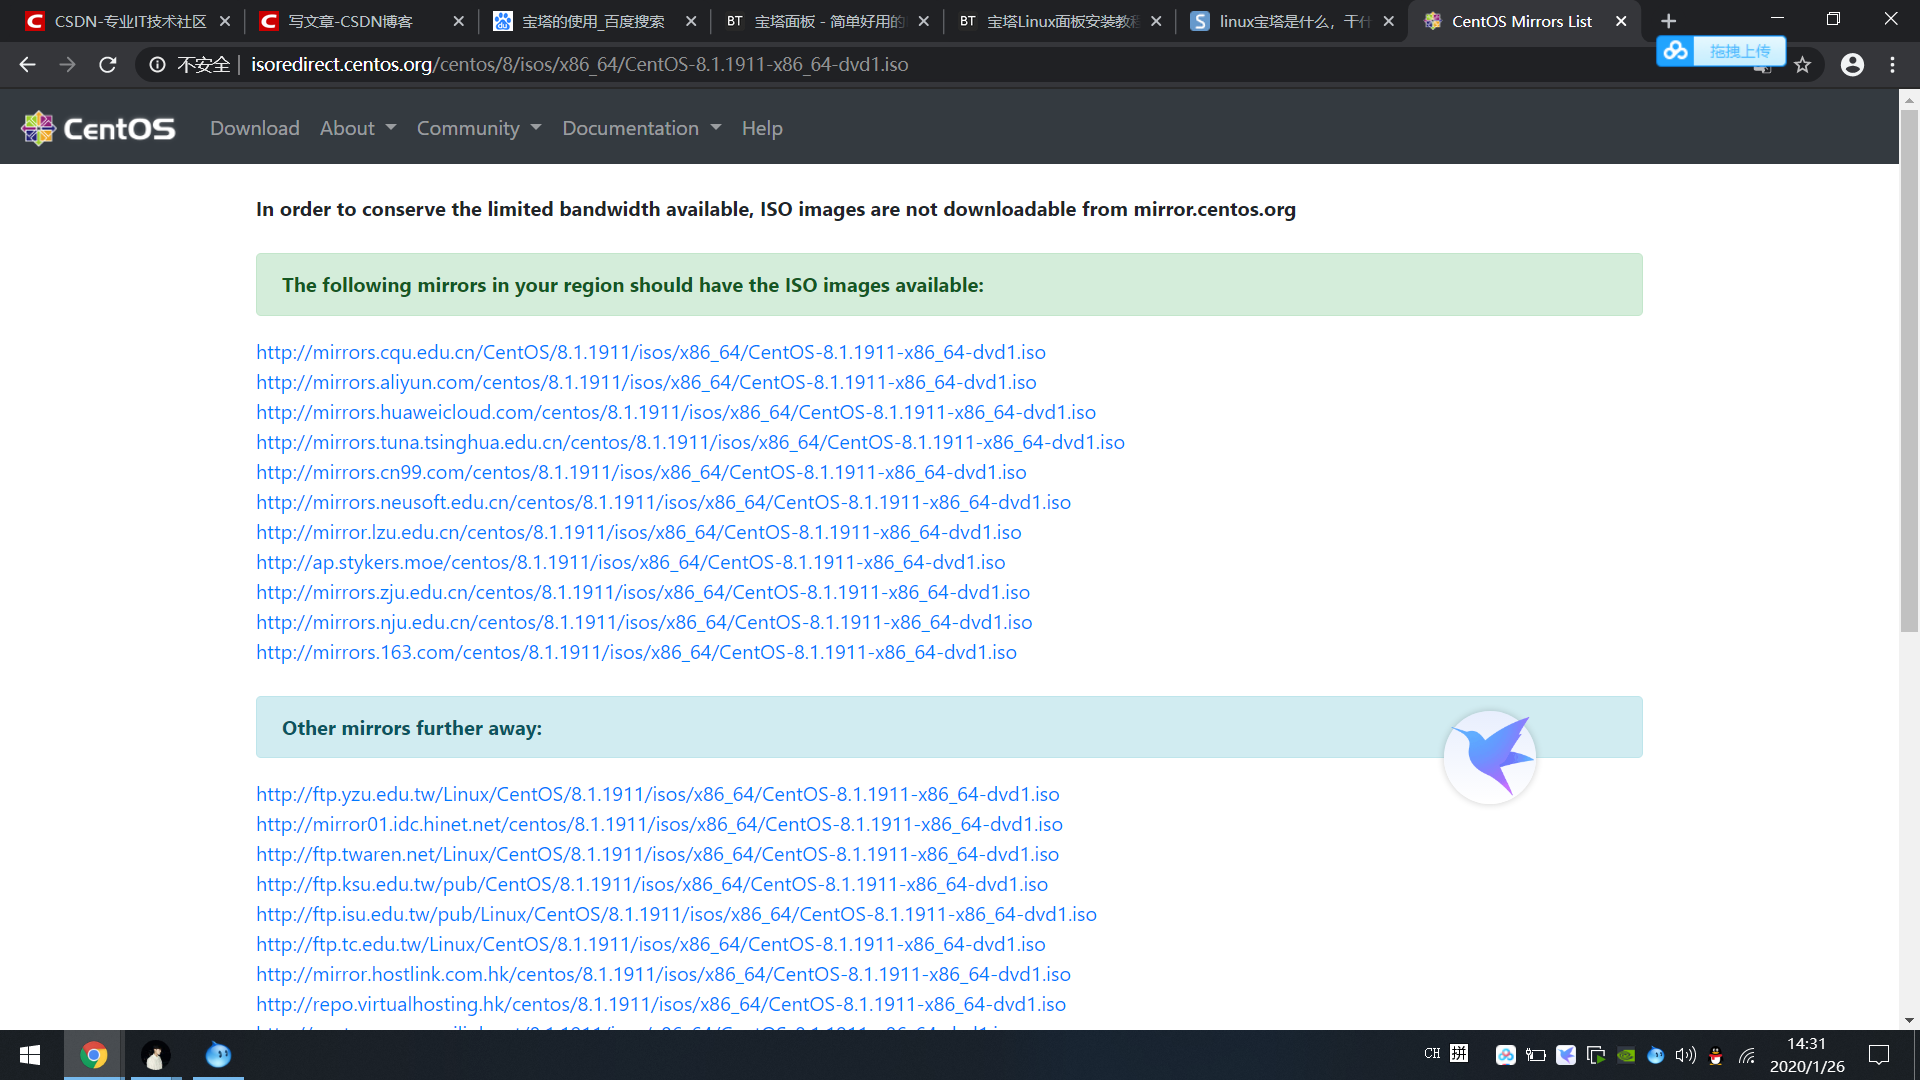
Task: Expand the Documentation dropdown menu
Action: pyautogui.click(x=641, y=128)
